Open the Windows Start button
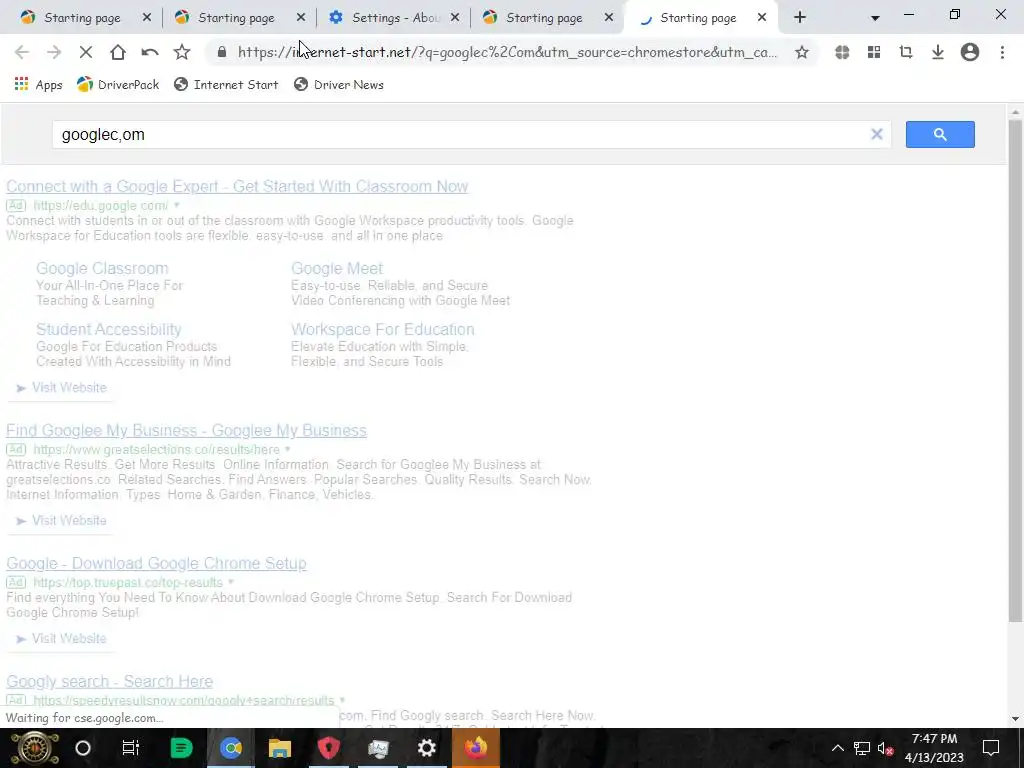Screen dimensions: 1024x768 click(x=35, y=748)
